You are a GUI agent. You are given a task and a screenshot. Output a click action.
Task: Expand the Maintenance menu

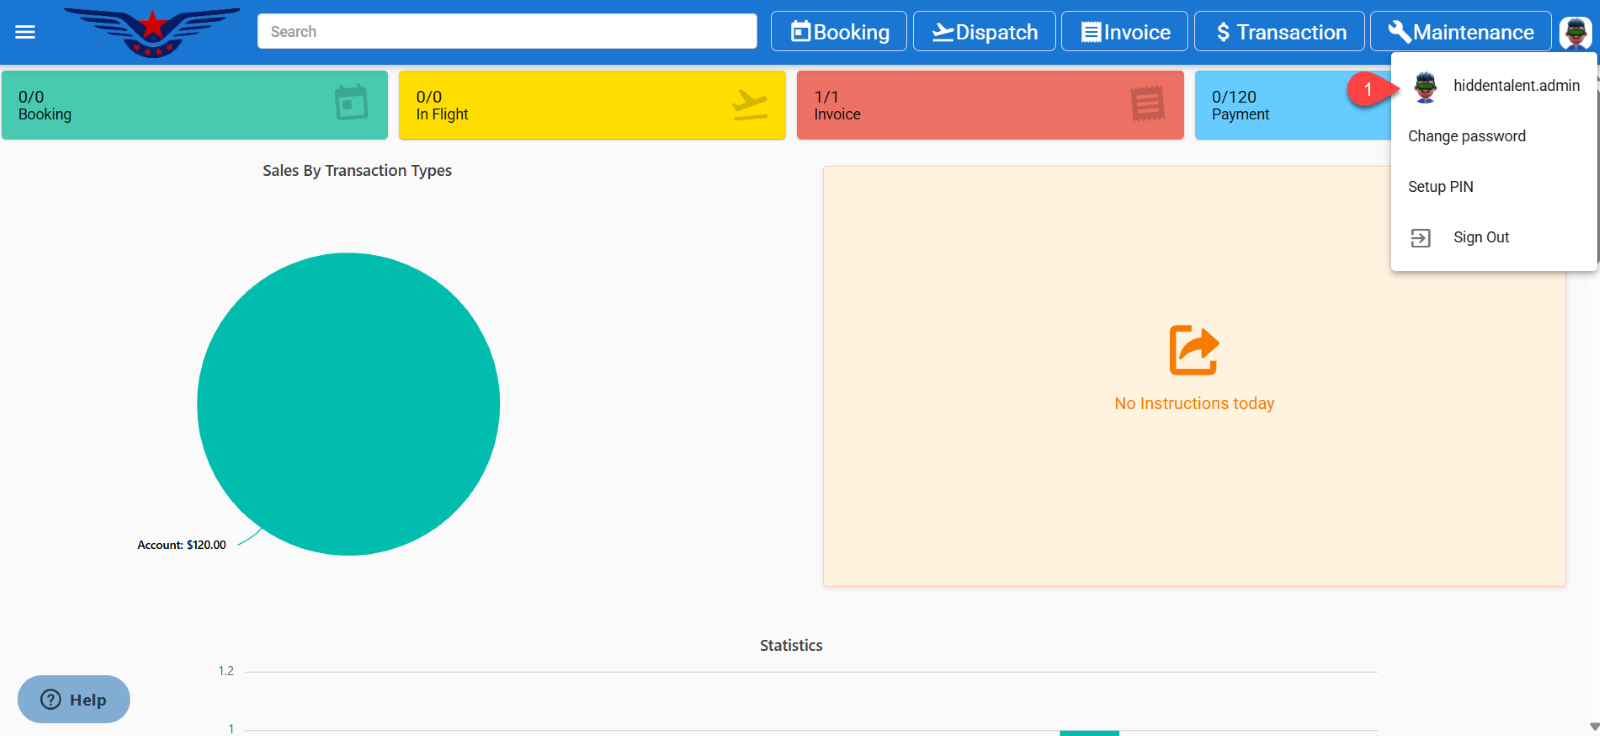click(x=1460, y=32)
